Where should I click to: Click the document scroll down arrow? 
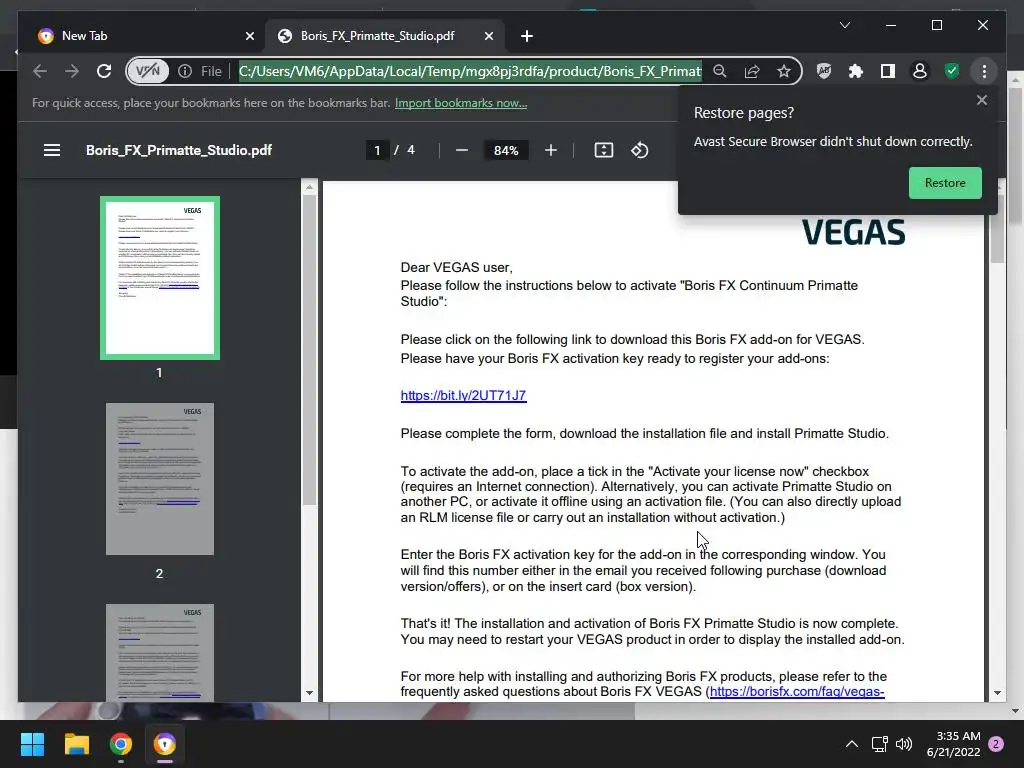[997, 693]
